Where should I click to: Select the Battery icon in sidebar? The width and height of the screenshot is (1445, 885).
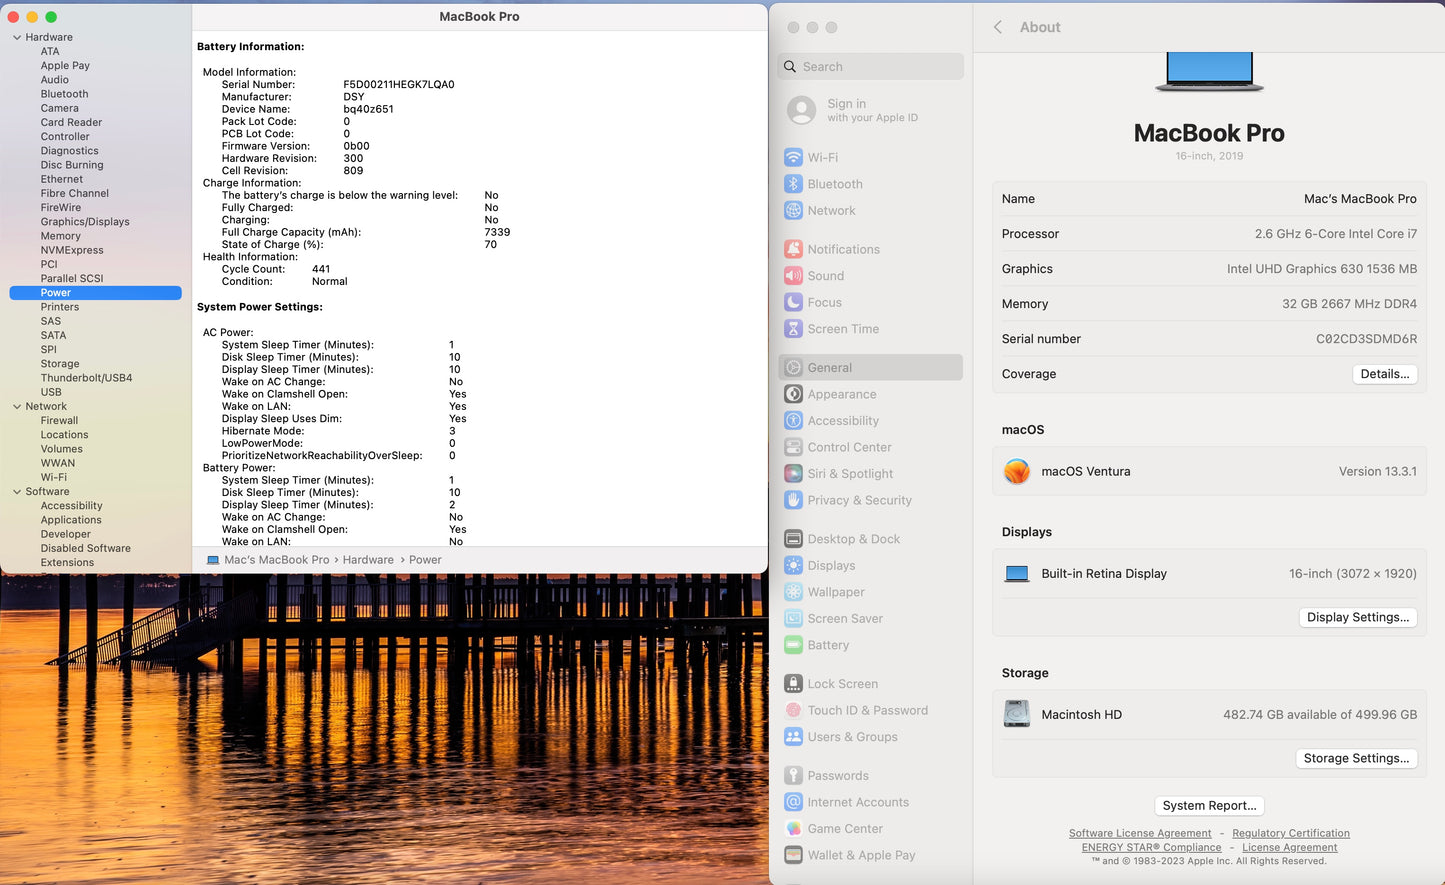(793, 646)
